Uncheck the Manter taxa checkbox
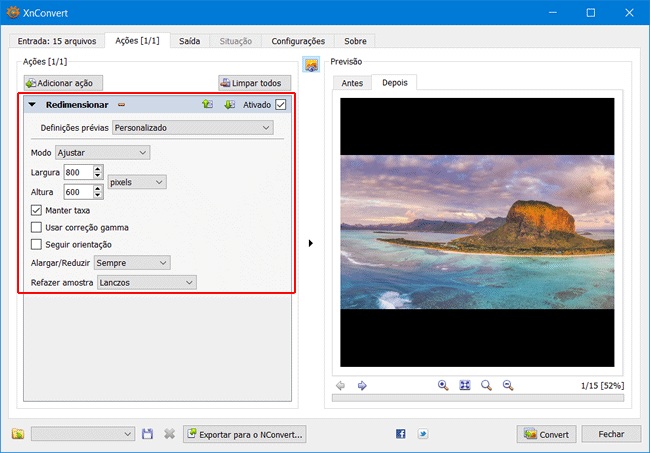This screenshot has height=453, width=650. [37, 211]
